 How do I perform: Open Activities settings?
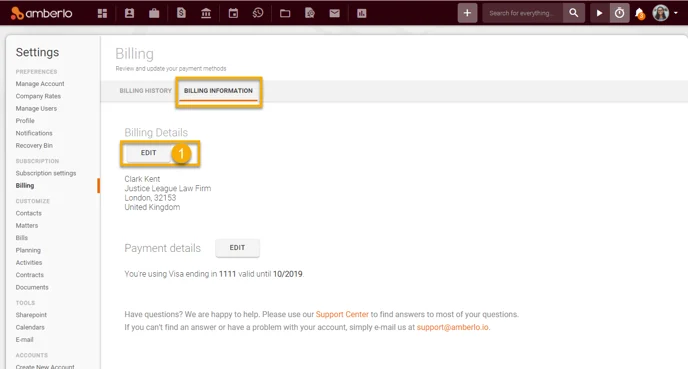29,262
